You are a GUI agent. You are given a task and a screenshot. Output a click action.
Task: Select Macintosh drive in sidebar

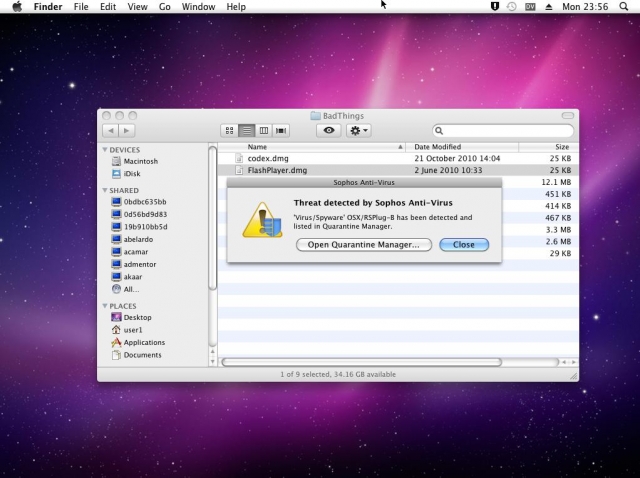[140, 161]
